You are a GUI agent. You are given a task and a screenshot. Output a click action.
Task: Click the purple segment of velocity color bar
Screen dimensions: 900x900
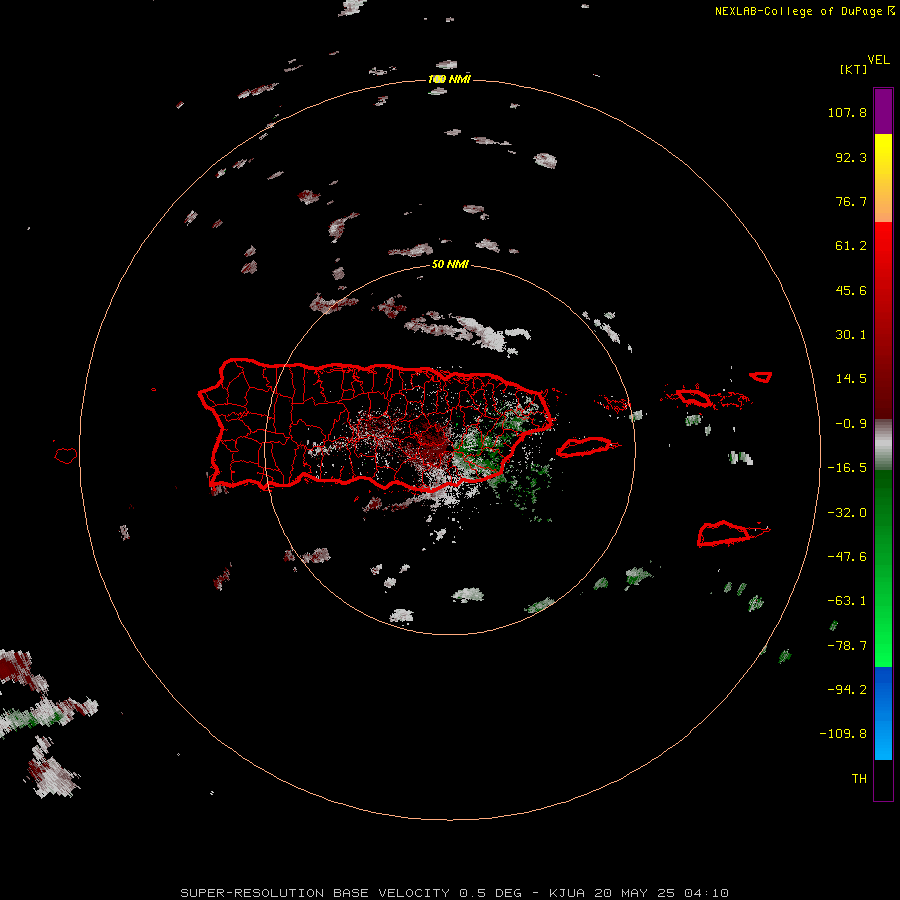[x=883, y=111]
